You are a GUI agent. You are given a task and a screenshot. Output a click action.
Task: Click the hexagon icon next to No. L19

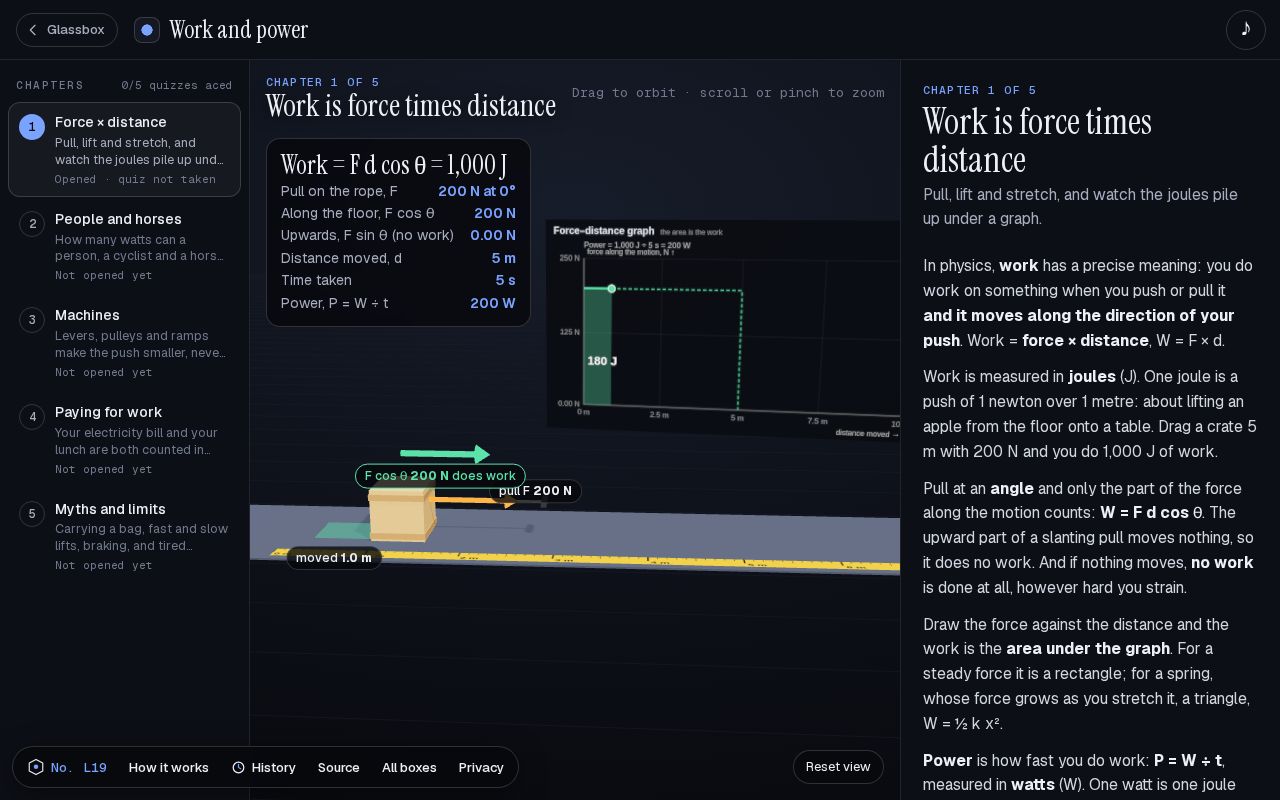[36, 767]
